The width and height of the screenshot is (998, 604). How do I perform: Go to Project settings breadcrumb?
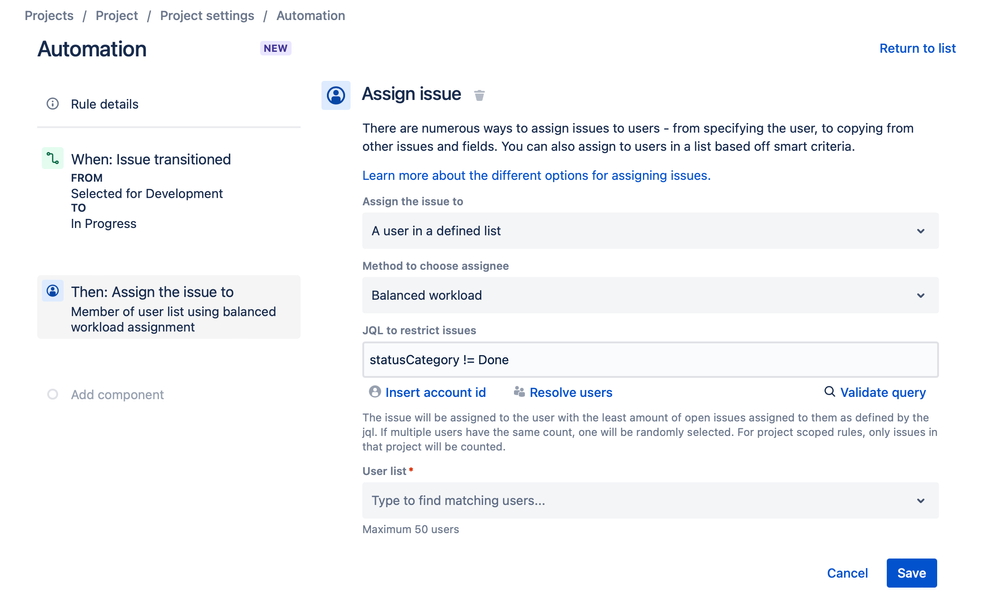point(207,16)
